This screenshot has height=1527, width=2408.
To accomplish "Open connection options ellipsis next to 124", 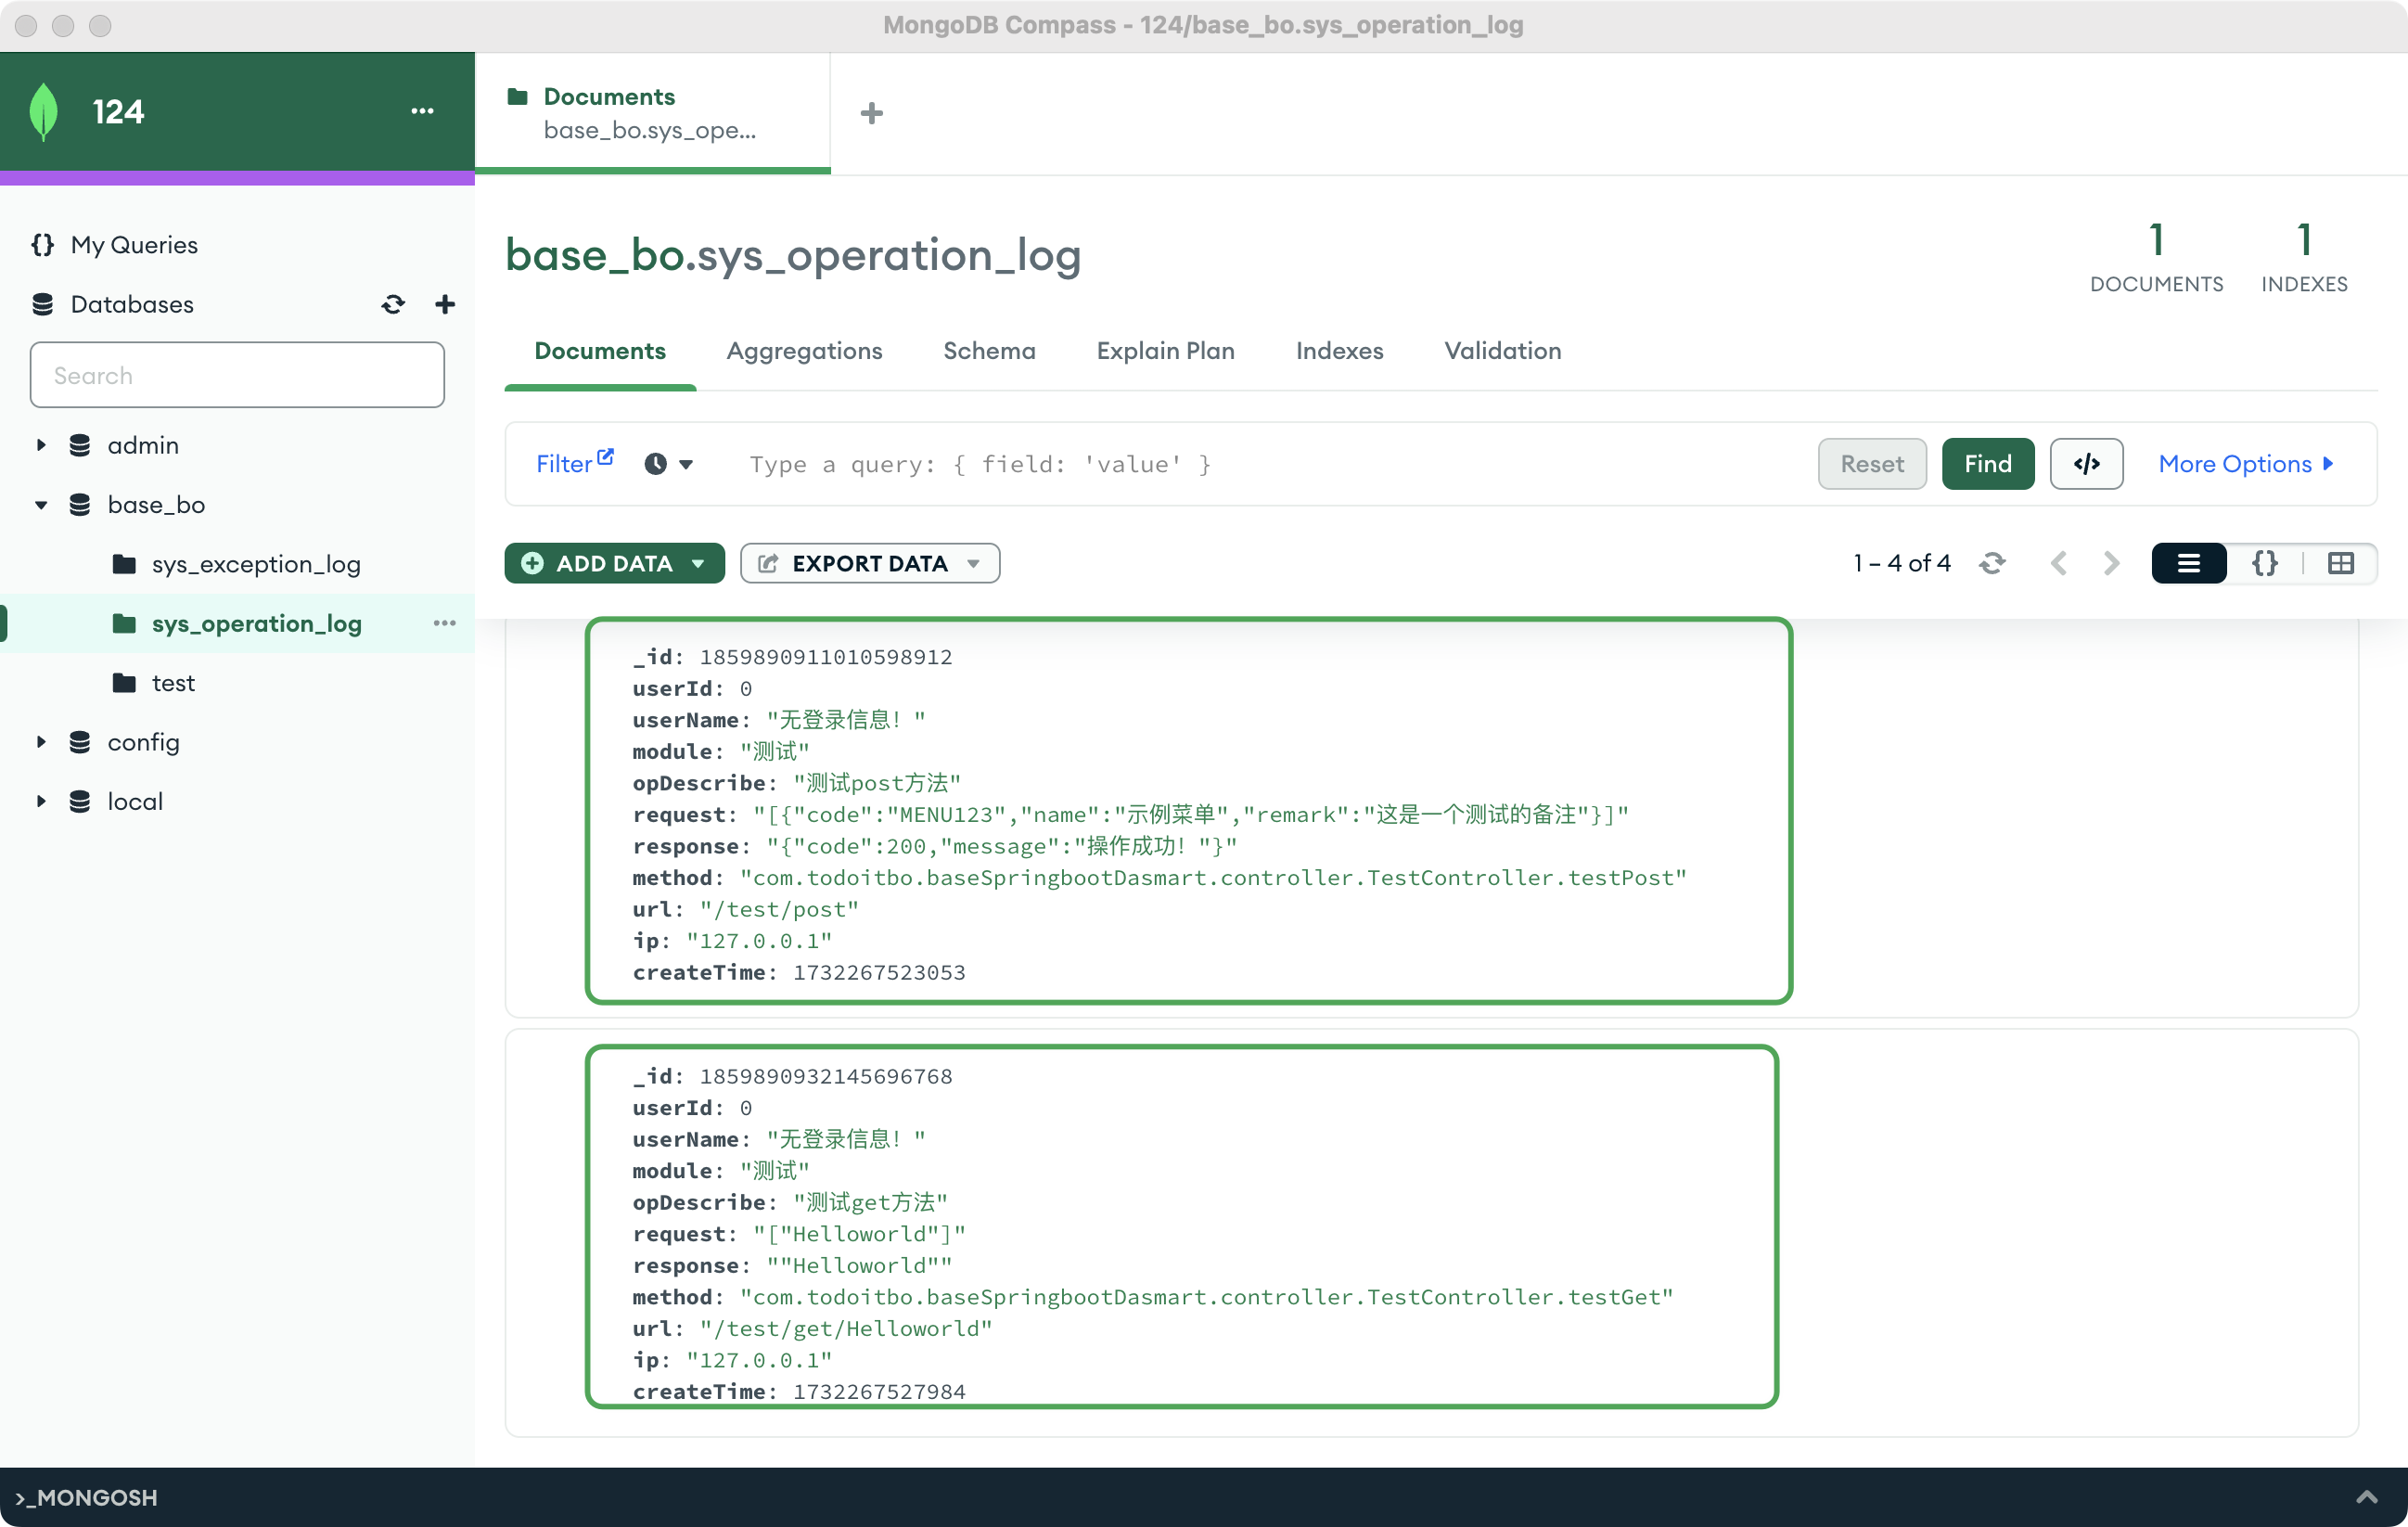I will tap(422, 111).
